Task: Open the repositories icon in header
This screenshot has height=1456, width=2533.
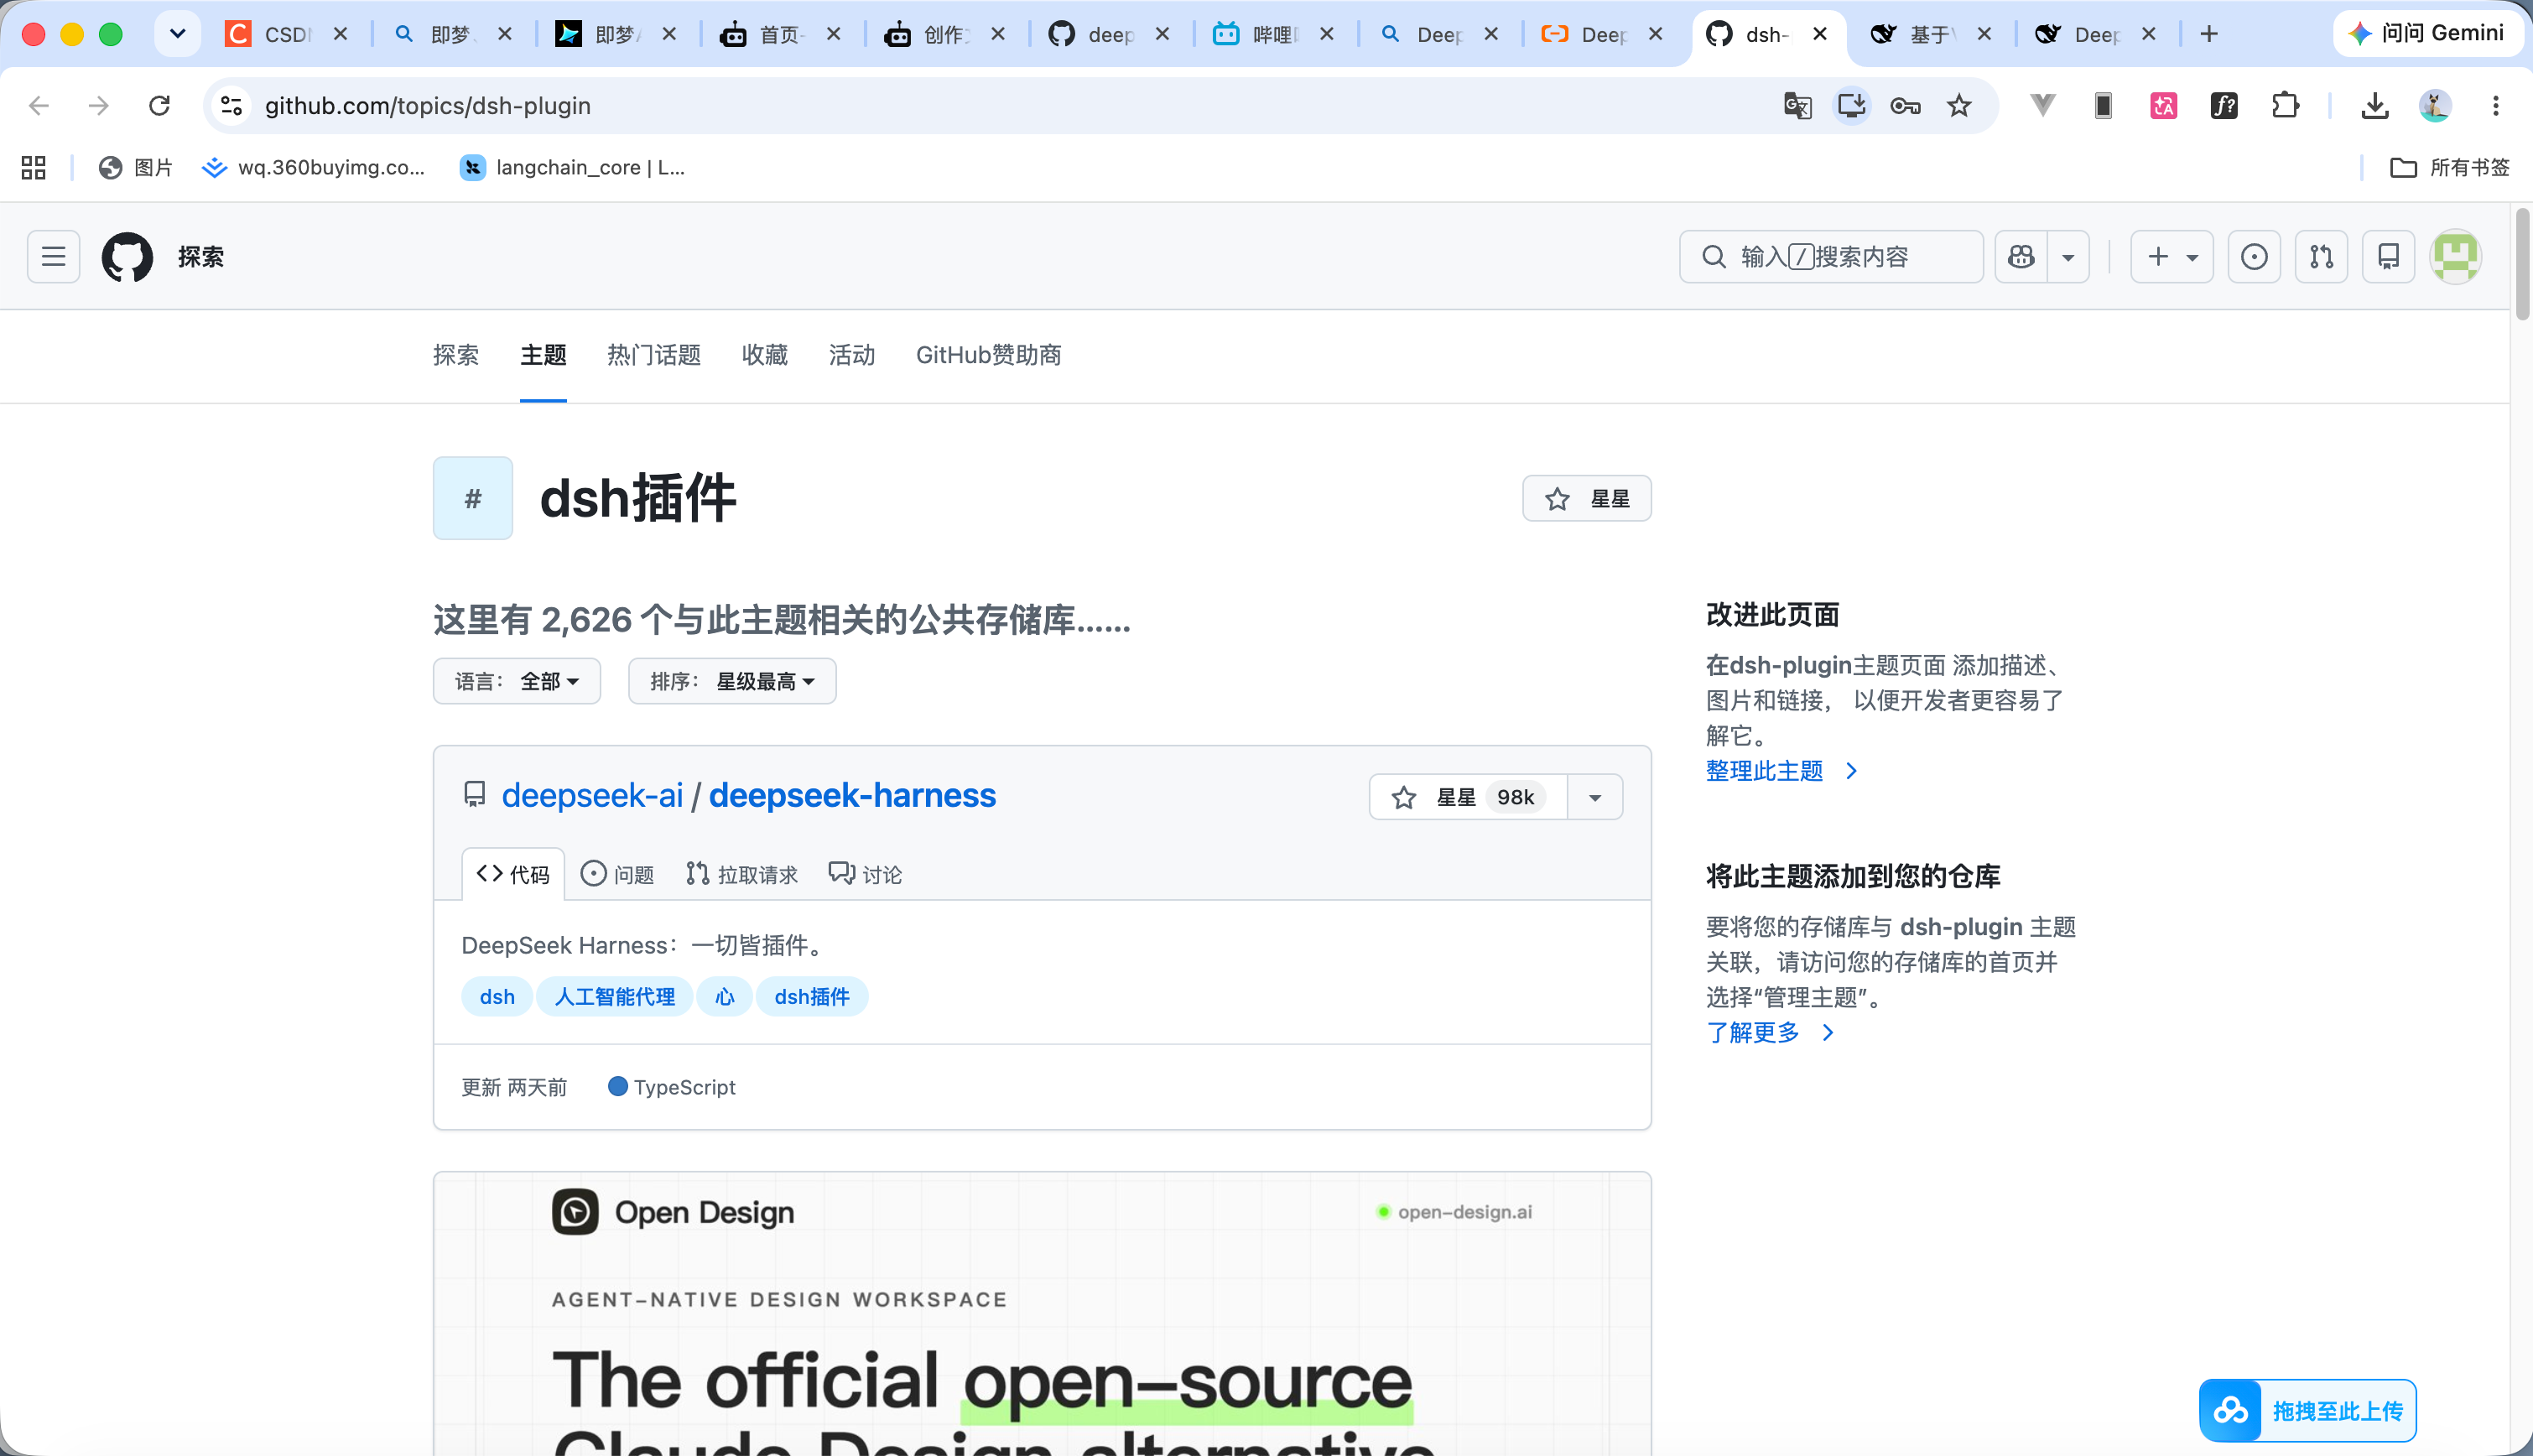Action: coord(2388,257)
